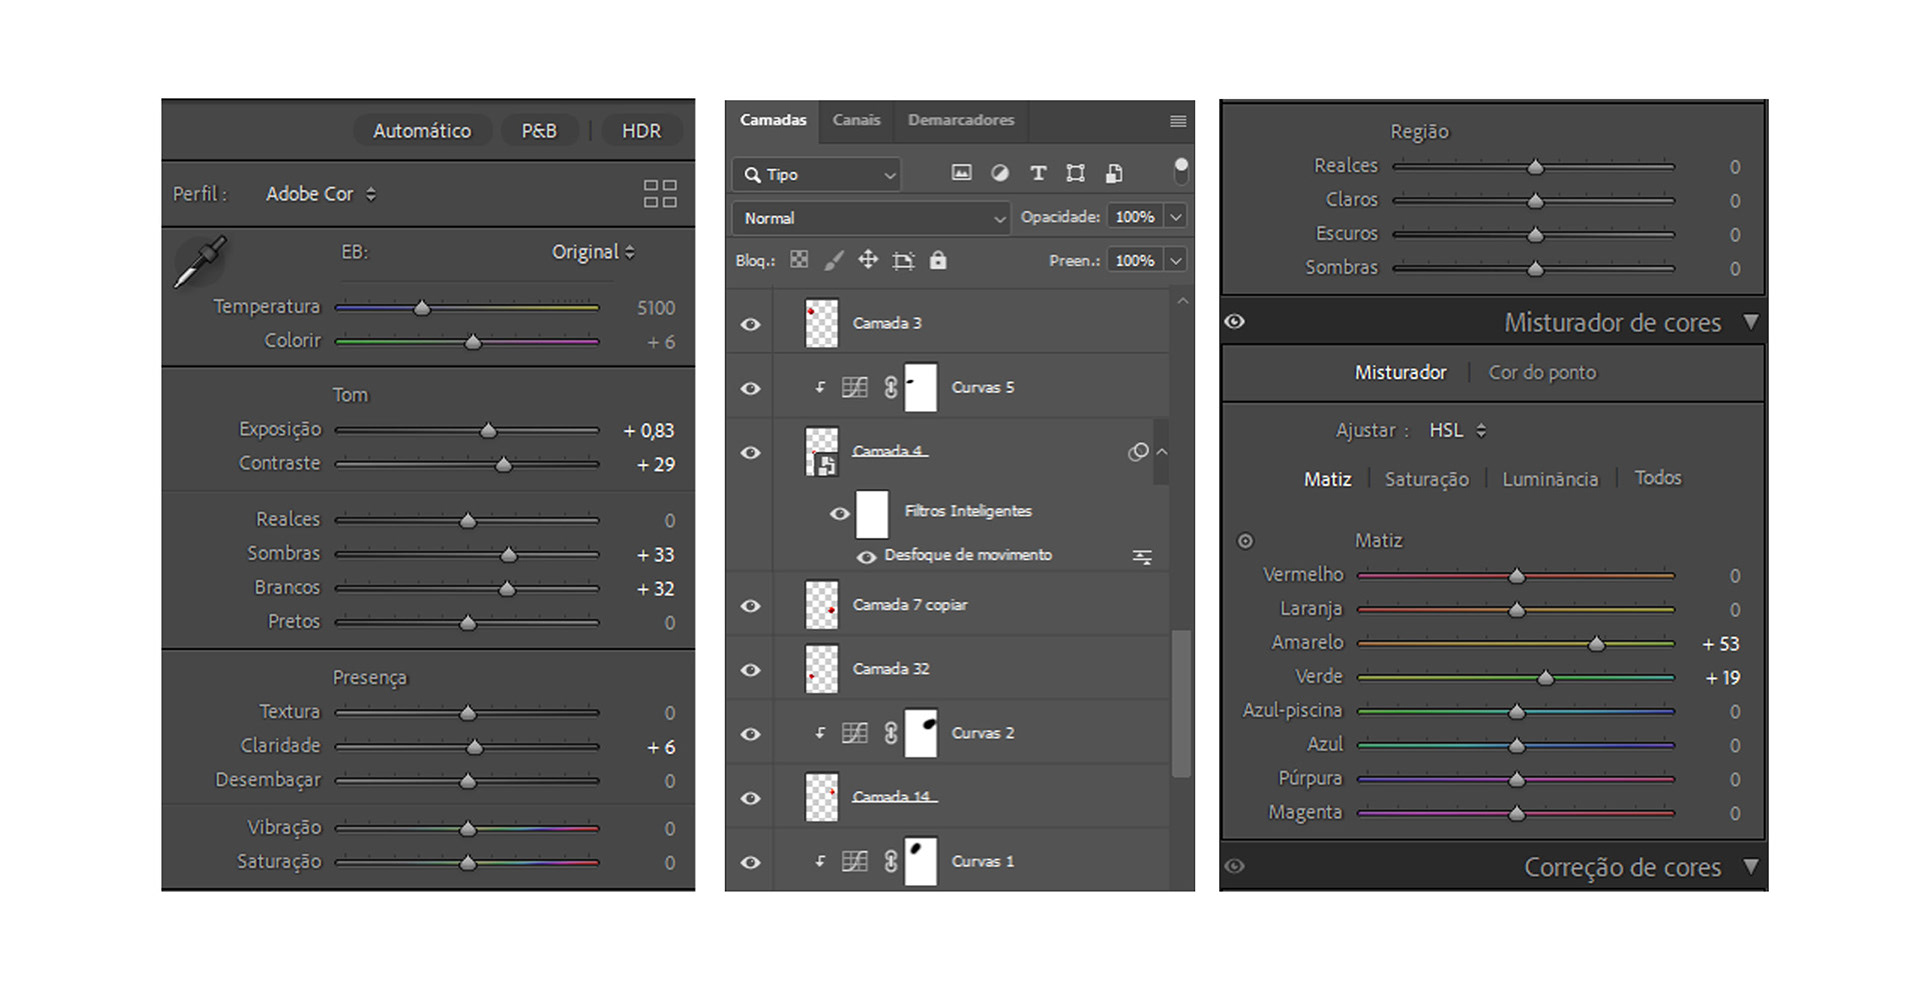Click the smart filter indicator on Camada 4
This screenshot has width=1920, height=990.
[1138, 452]
